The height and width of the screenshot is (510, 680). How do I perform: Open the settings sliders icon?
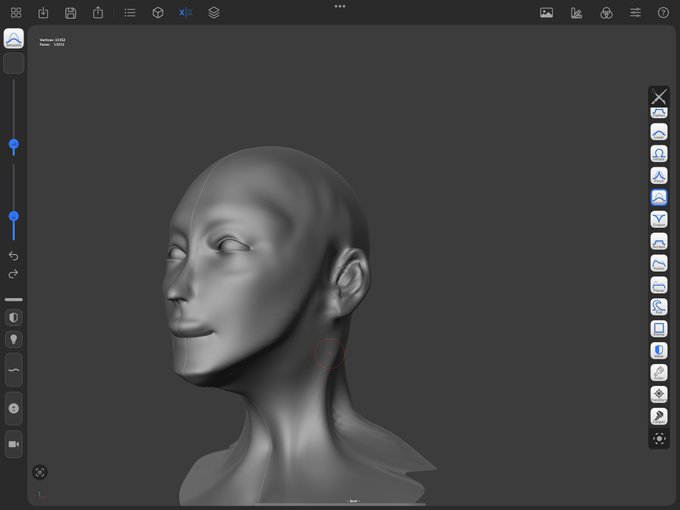635,13
